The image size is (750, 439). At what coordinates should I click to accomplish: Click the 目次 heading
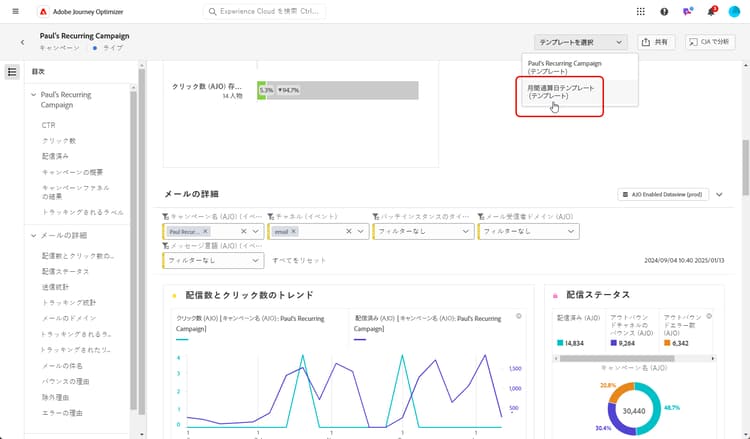(38, 72)
